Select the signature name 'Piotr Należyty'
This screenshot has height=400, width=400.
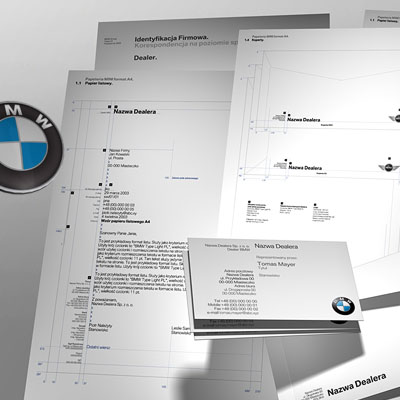(101, 325)
